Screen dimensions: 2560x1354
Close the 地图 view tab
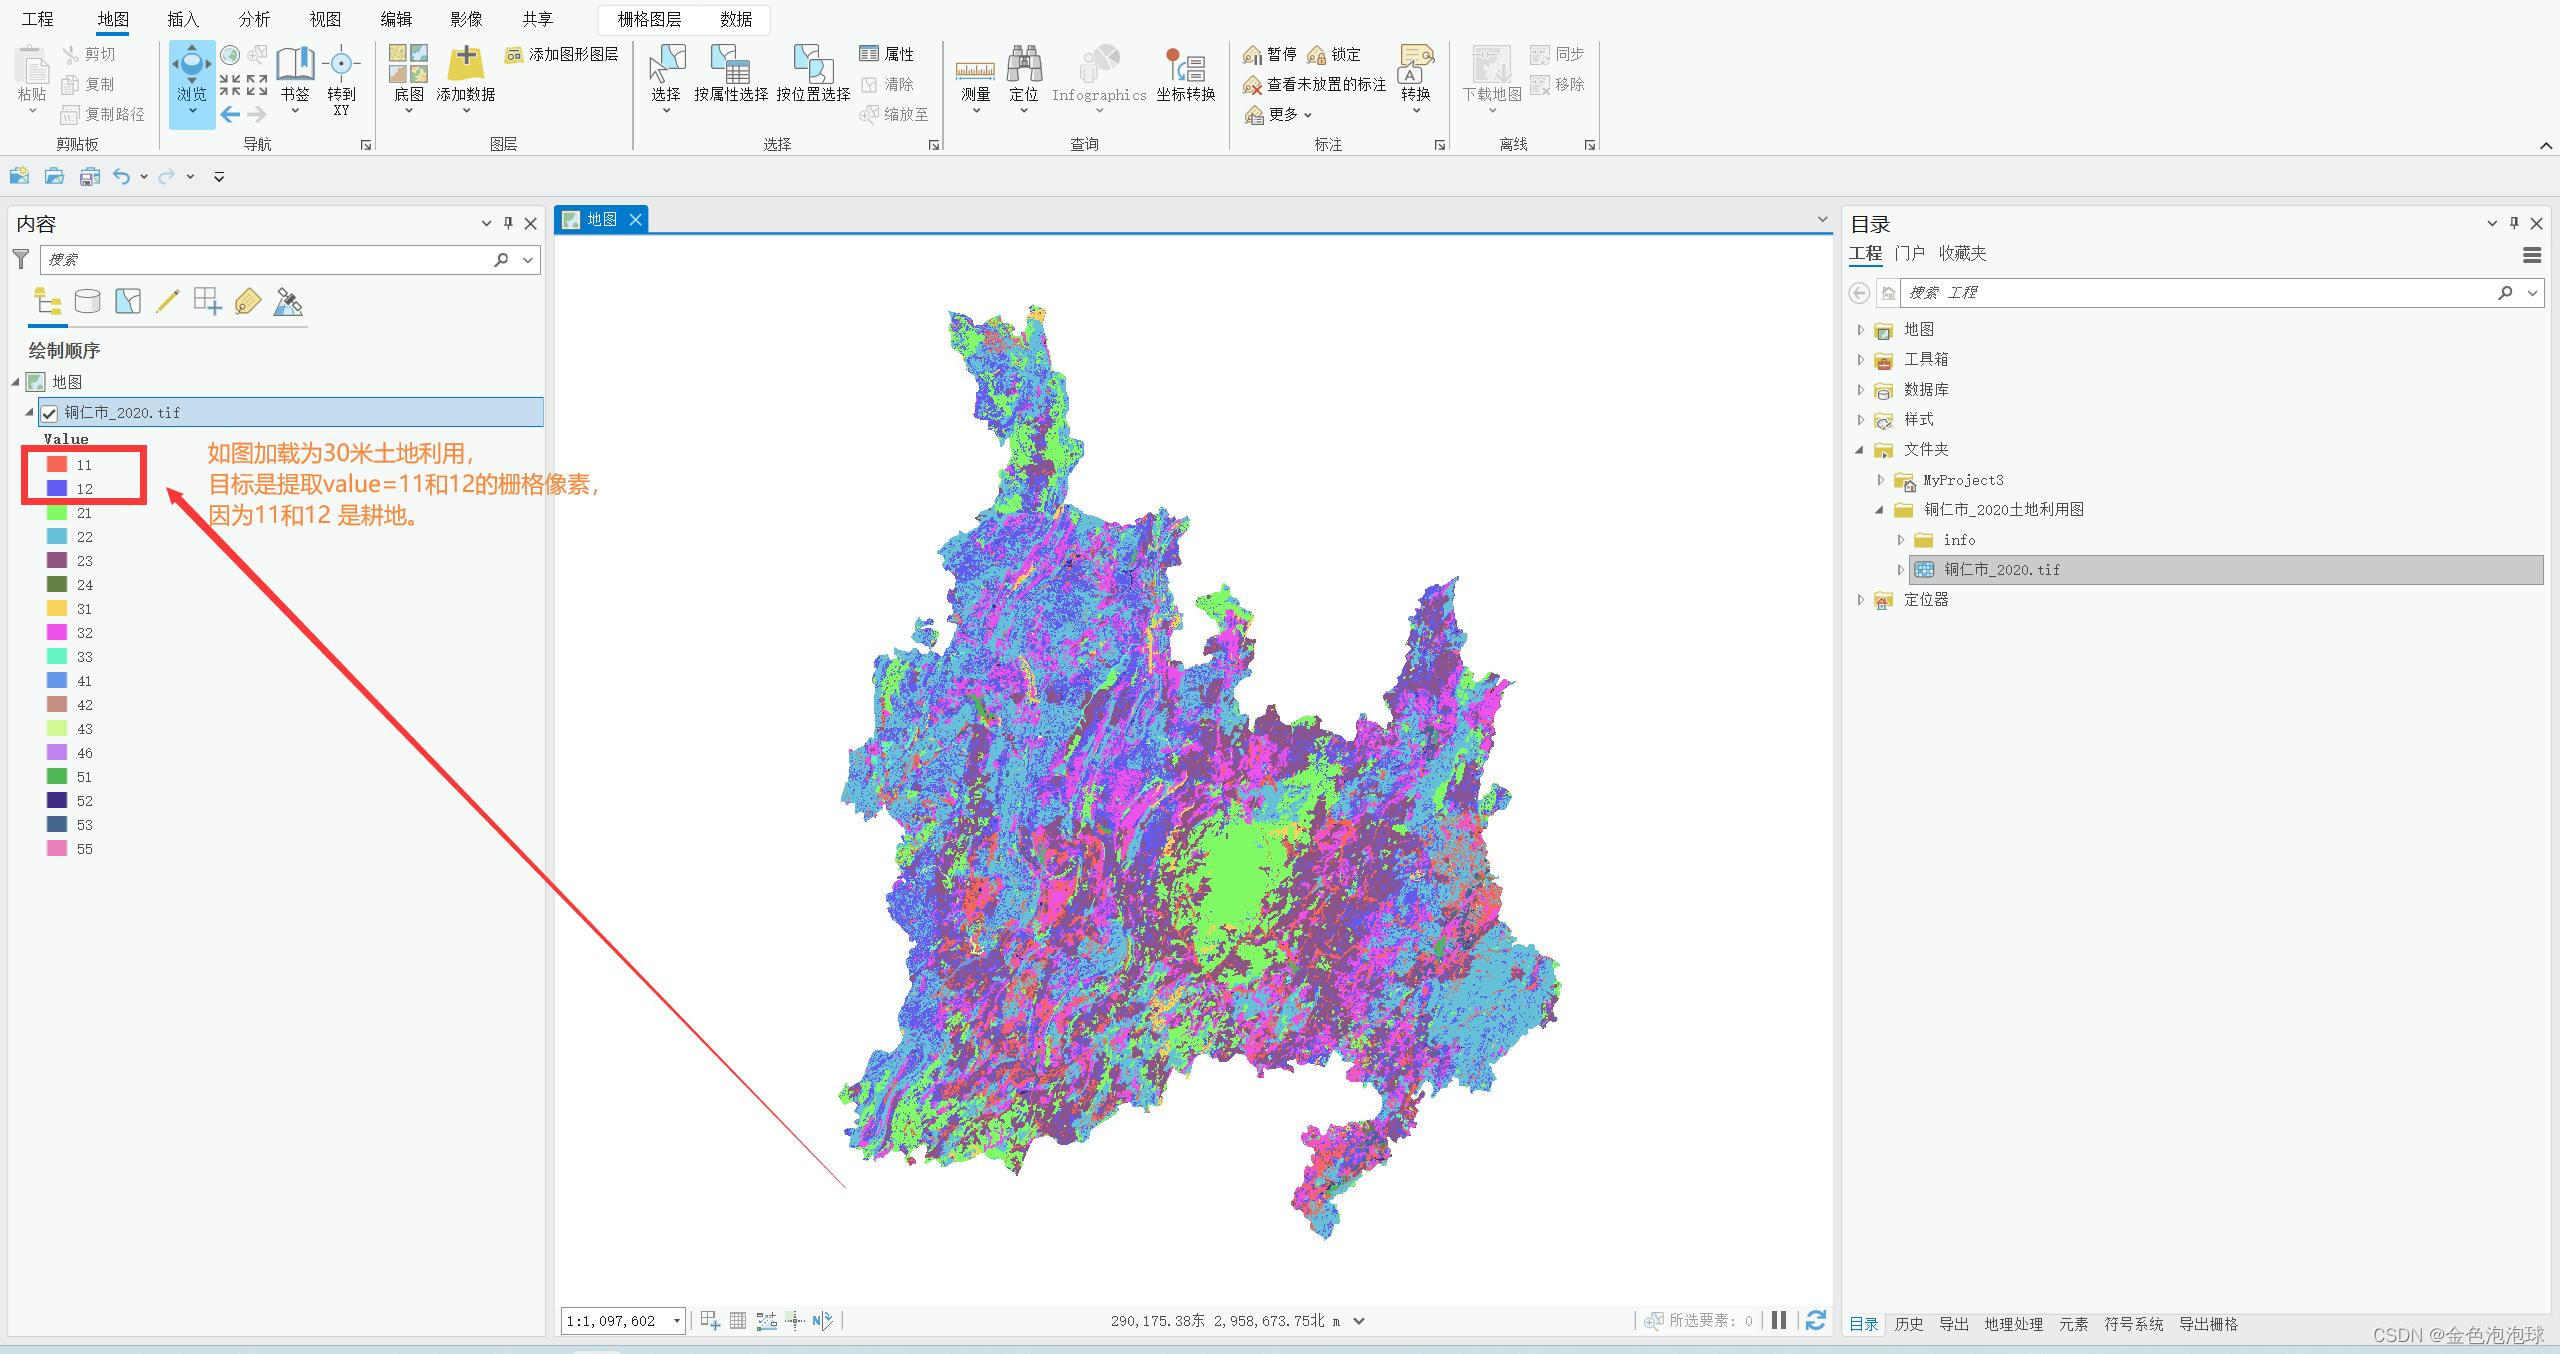coord(635,219)
